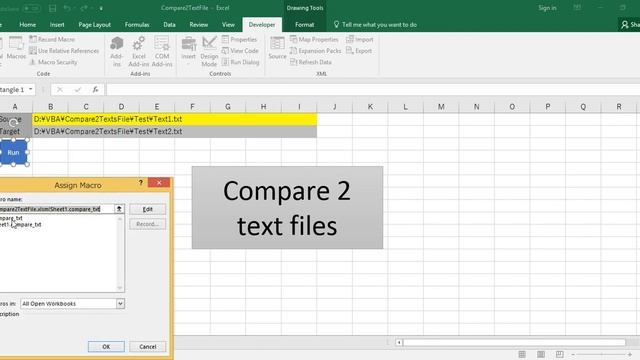Open the XML Source pane
640x360 pixels.
(277, 48)
